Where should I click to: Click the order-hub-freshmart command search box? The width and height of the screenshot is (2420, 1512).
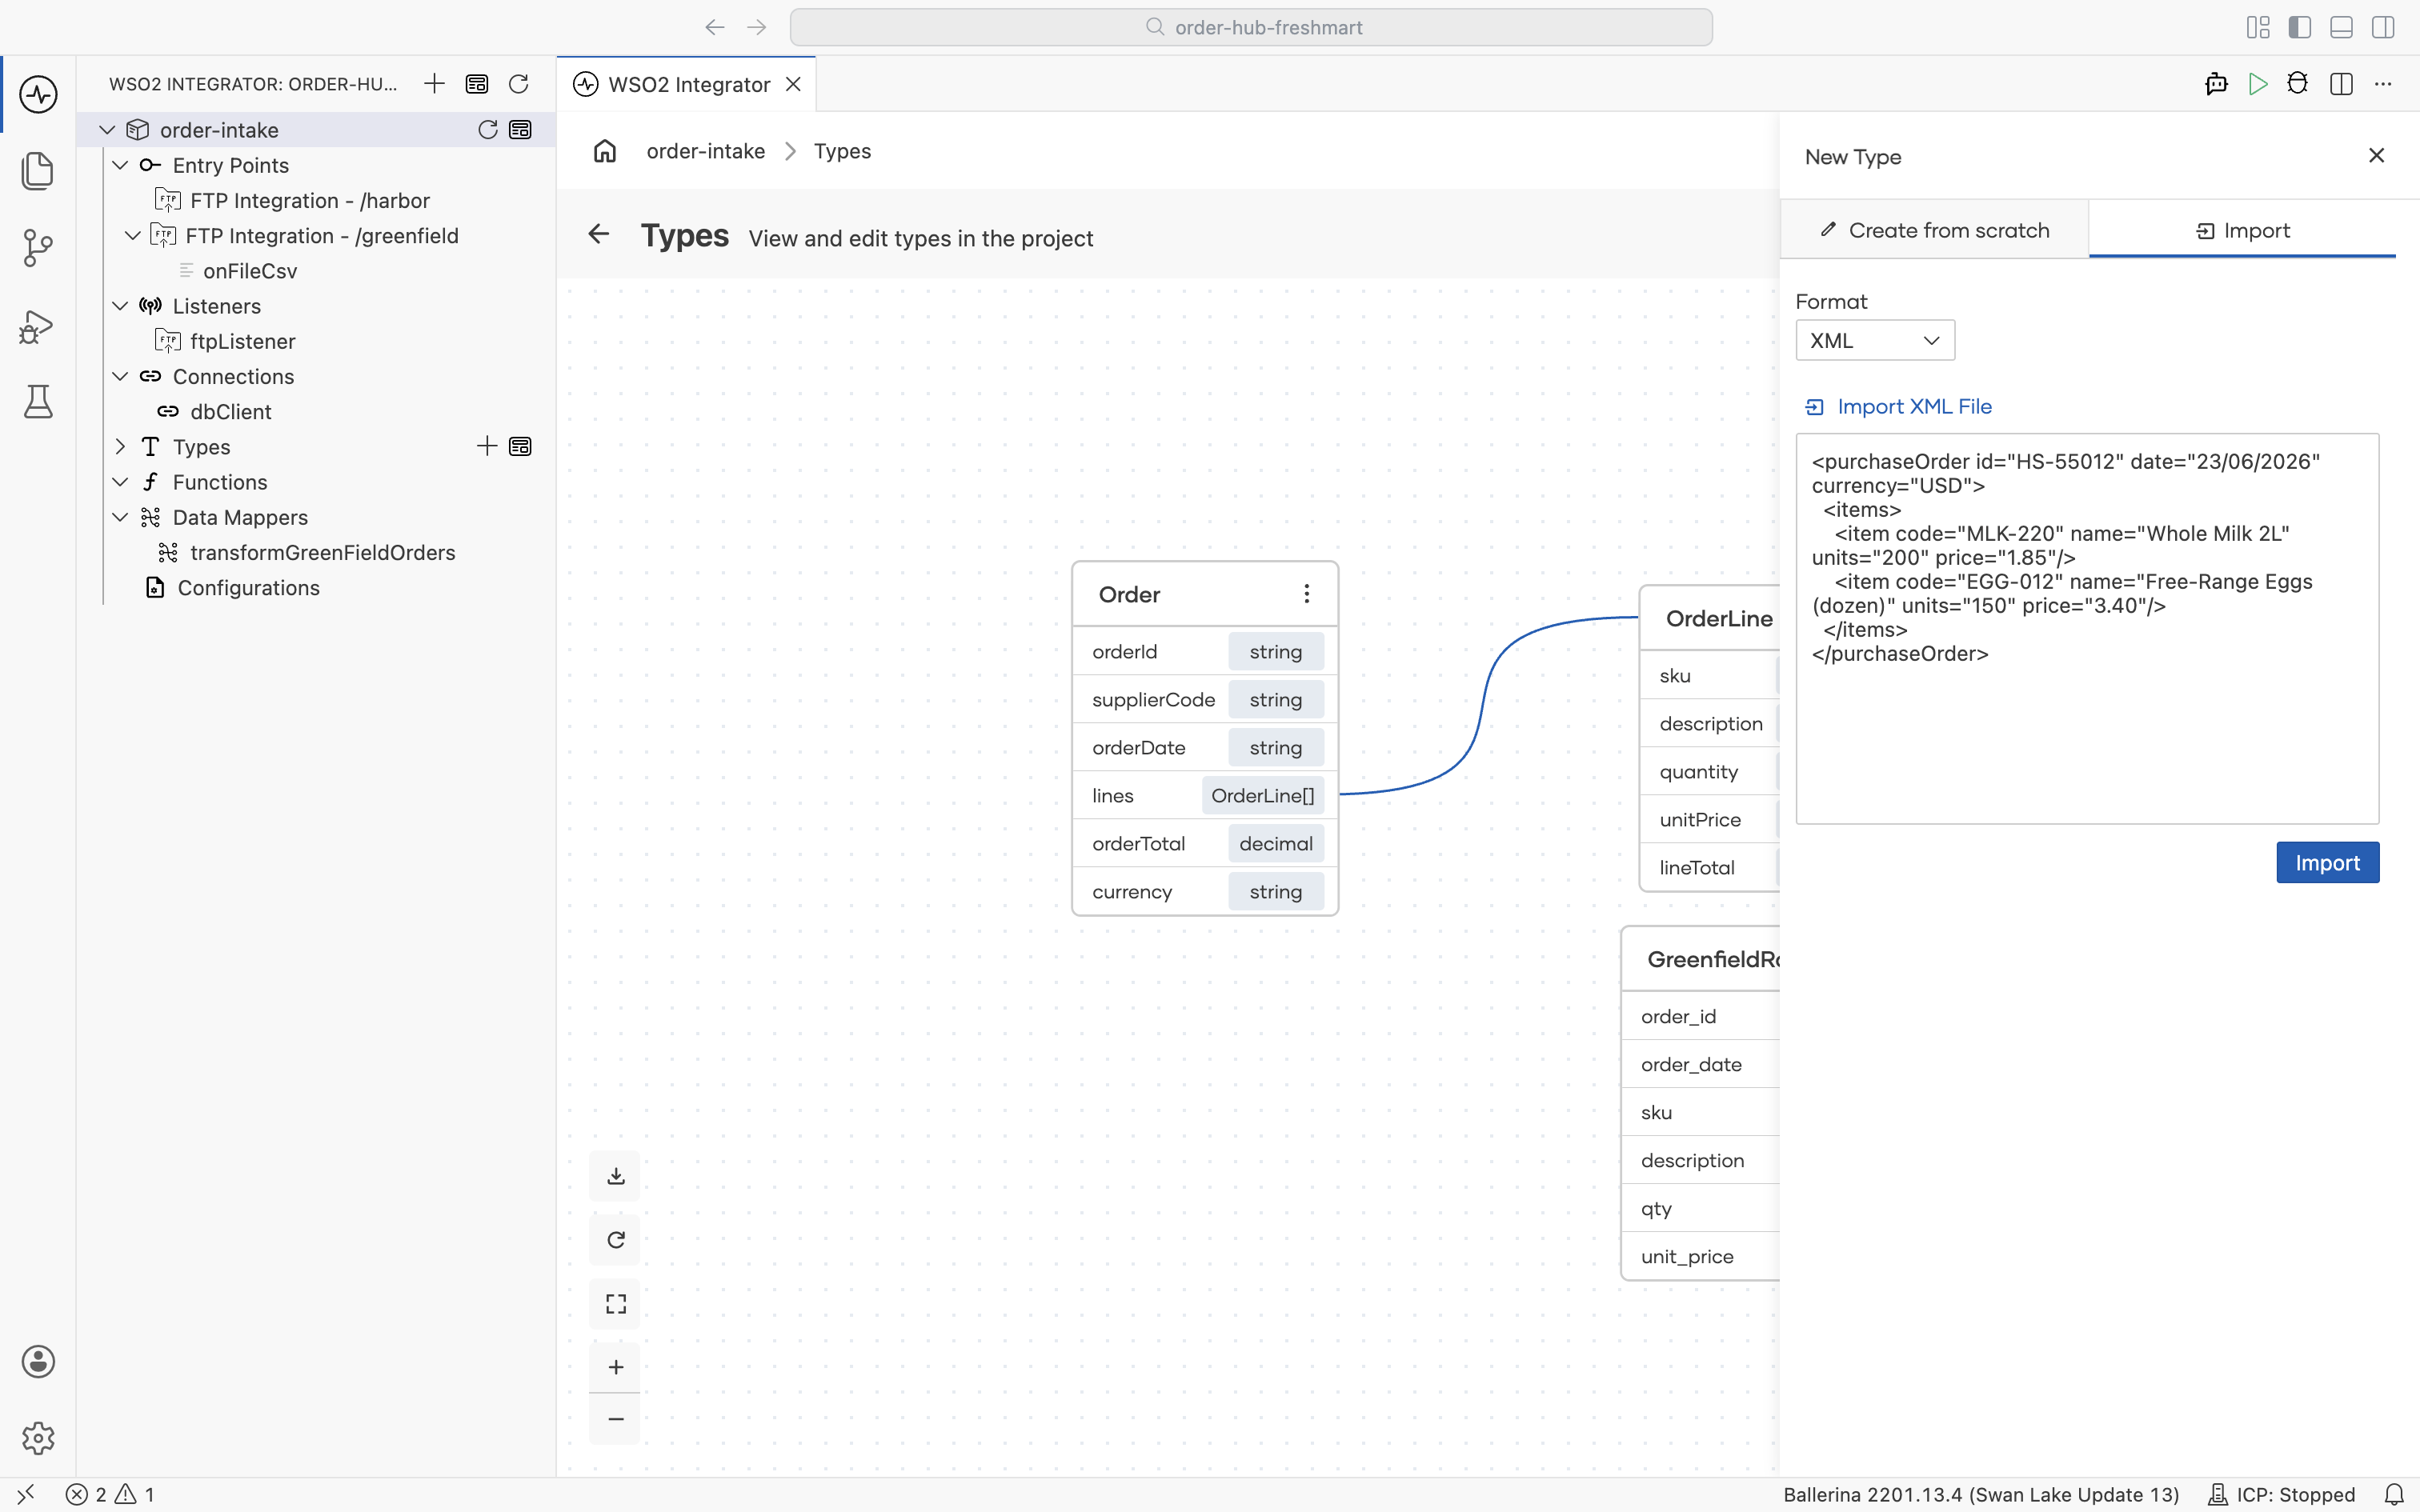[1251, 27]
